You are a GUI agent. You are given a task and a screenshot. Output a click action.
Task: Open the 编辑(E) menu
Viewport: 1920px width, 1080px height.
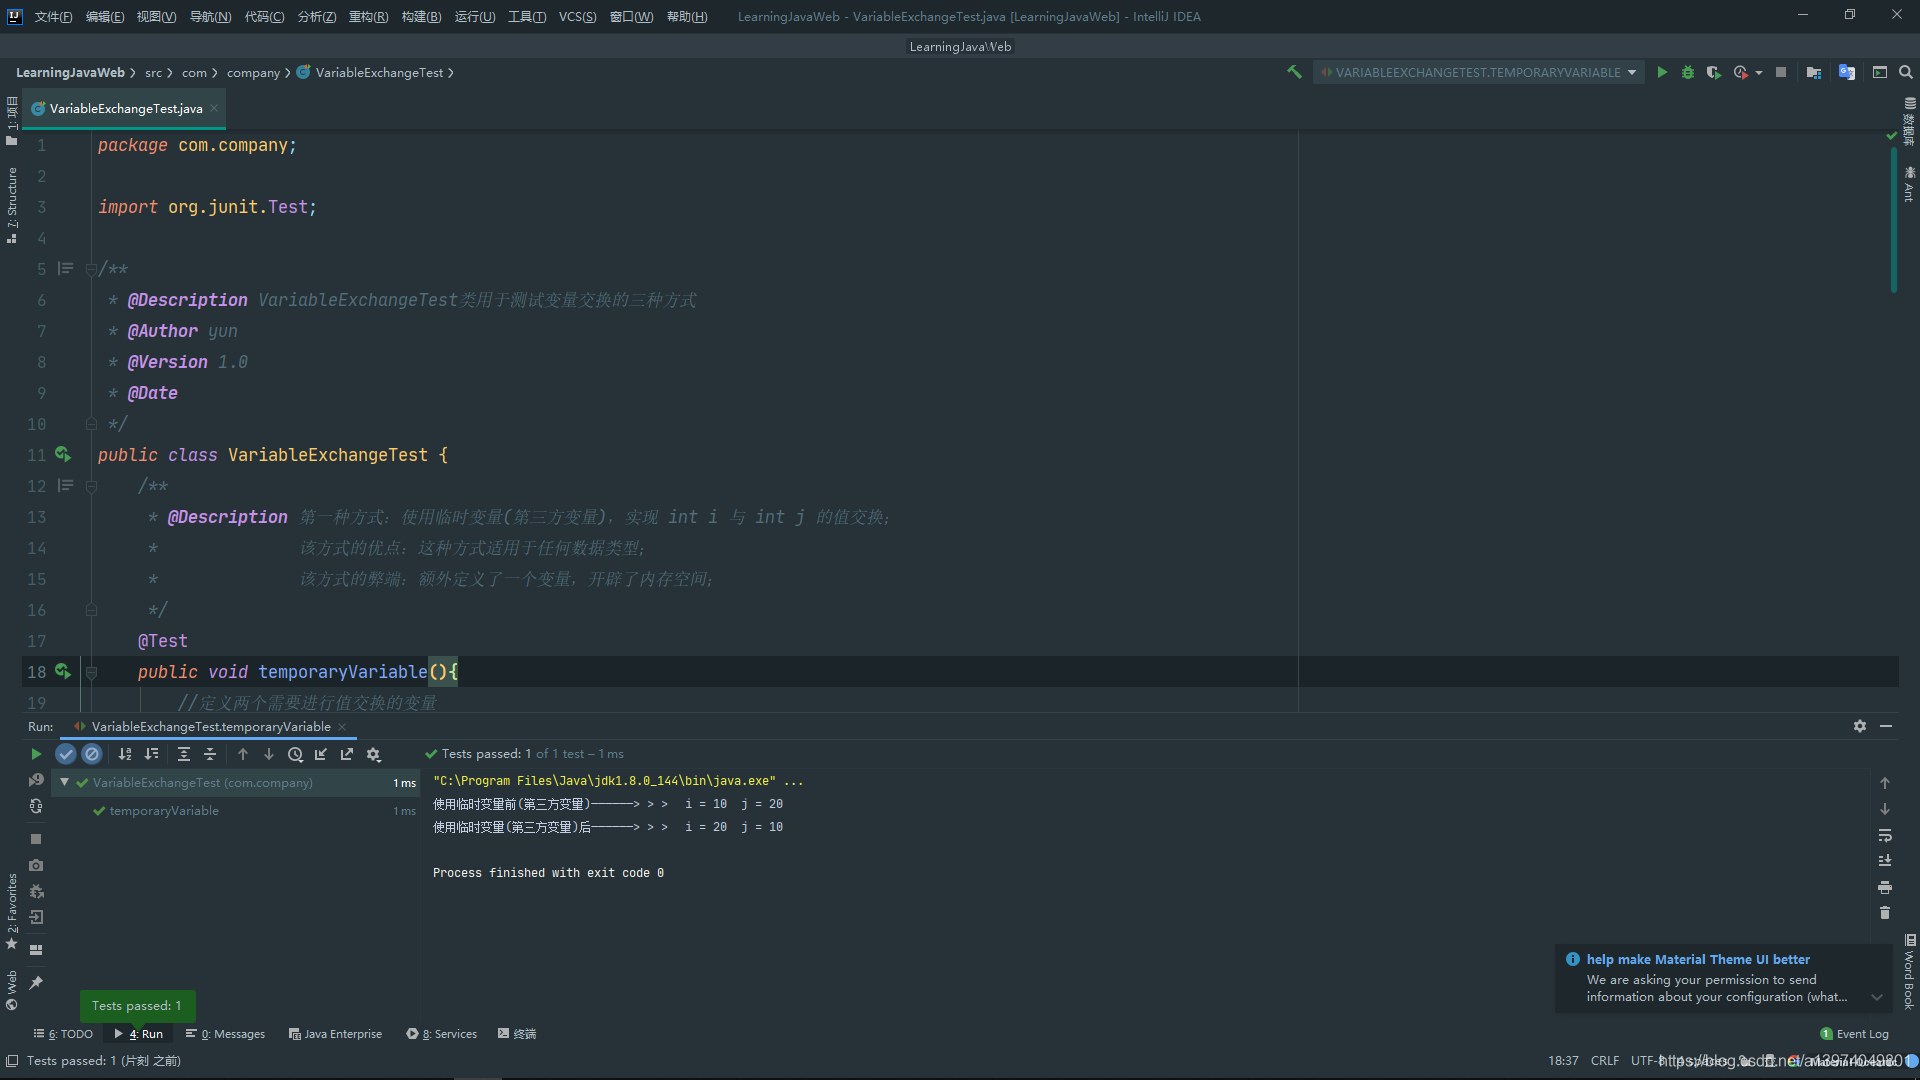[x=105, y=16]
